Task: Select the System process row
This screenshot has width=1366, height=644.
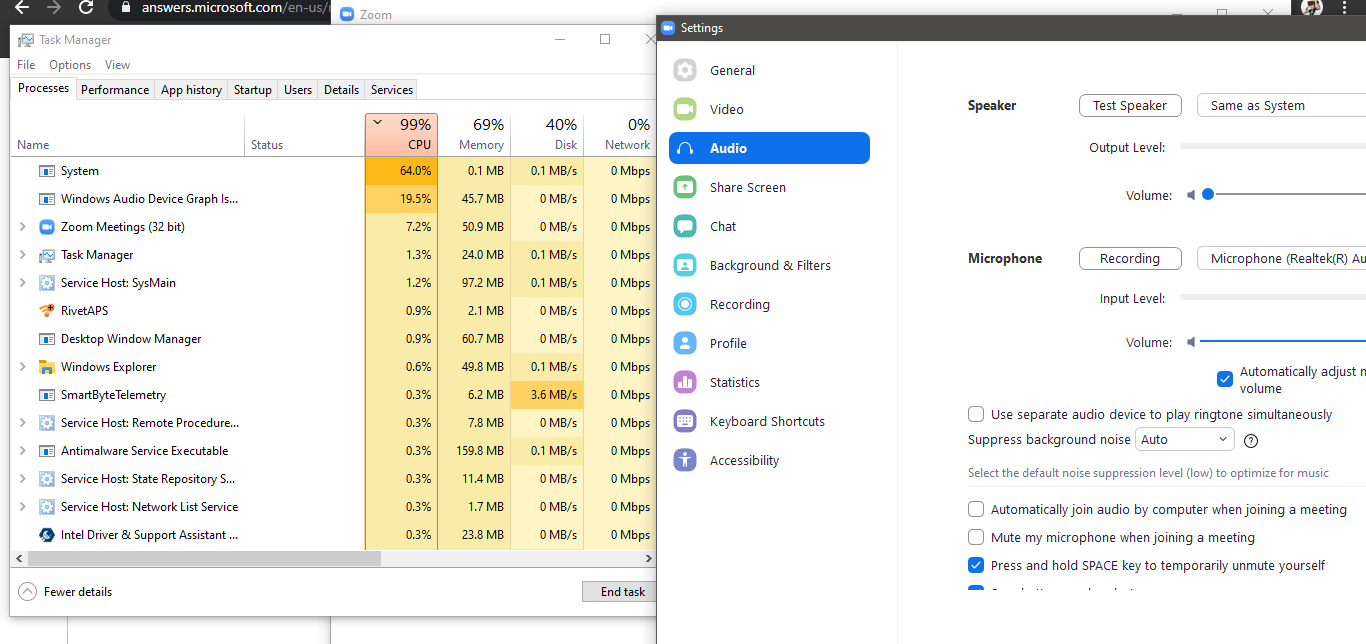Action: 333,171
